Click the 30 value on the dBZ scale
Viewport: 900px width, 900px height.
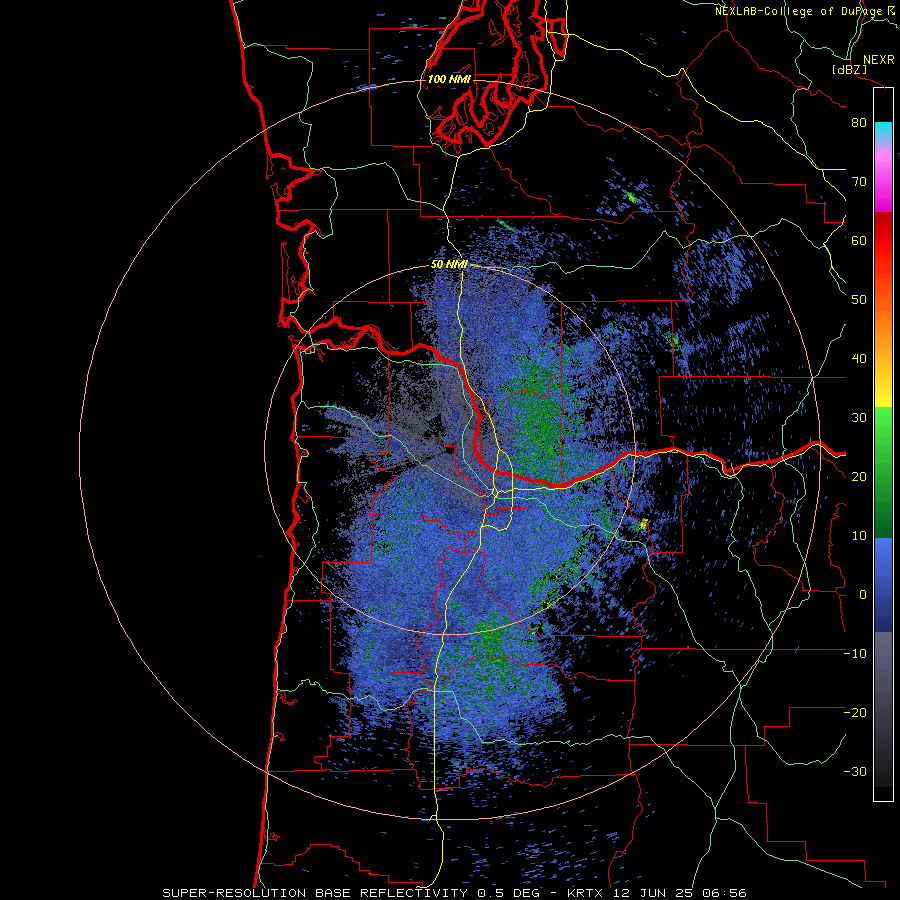point(859,418)
